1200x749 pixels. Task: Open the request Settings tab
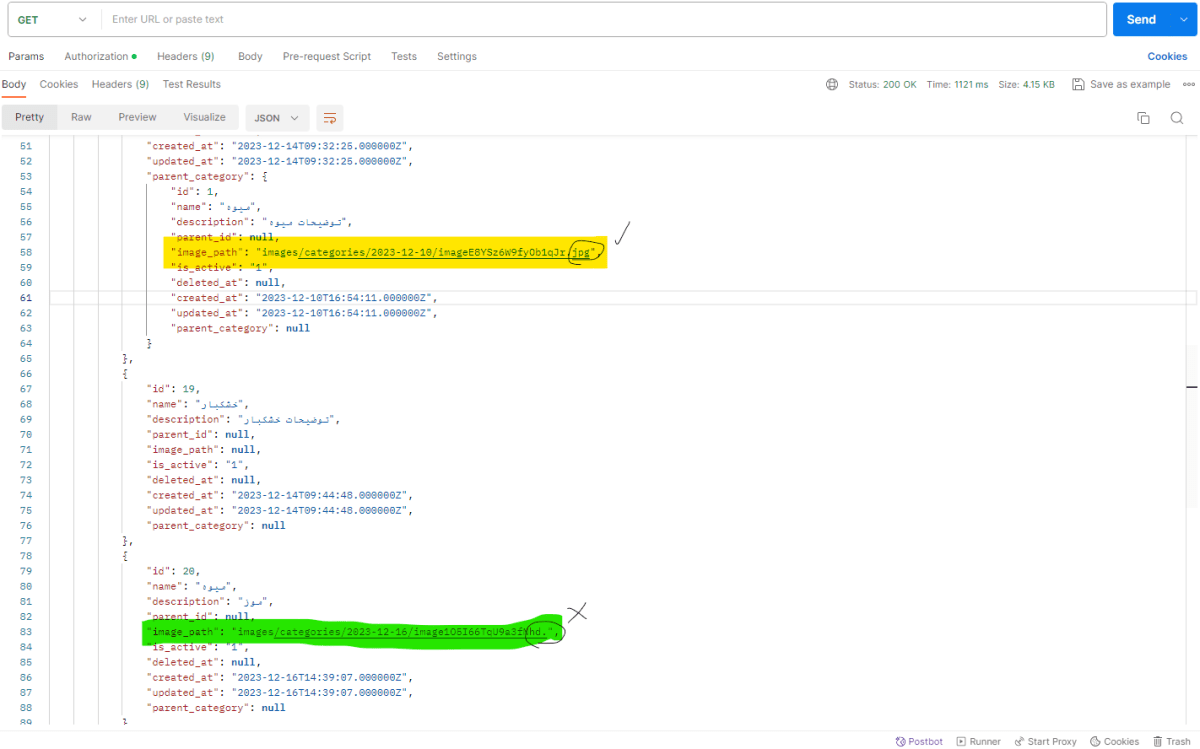457,57
